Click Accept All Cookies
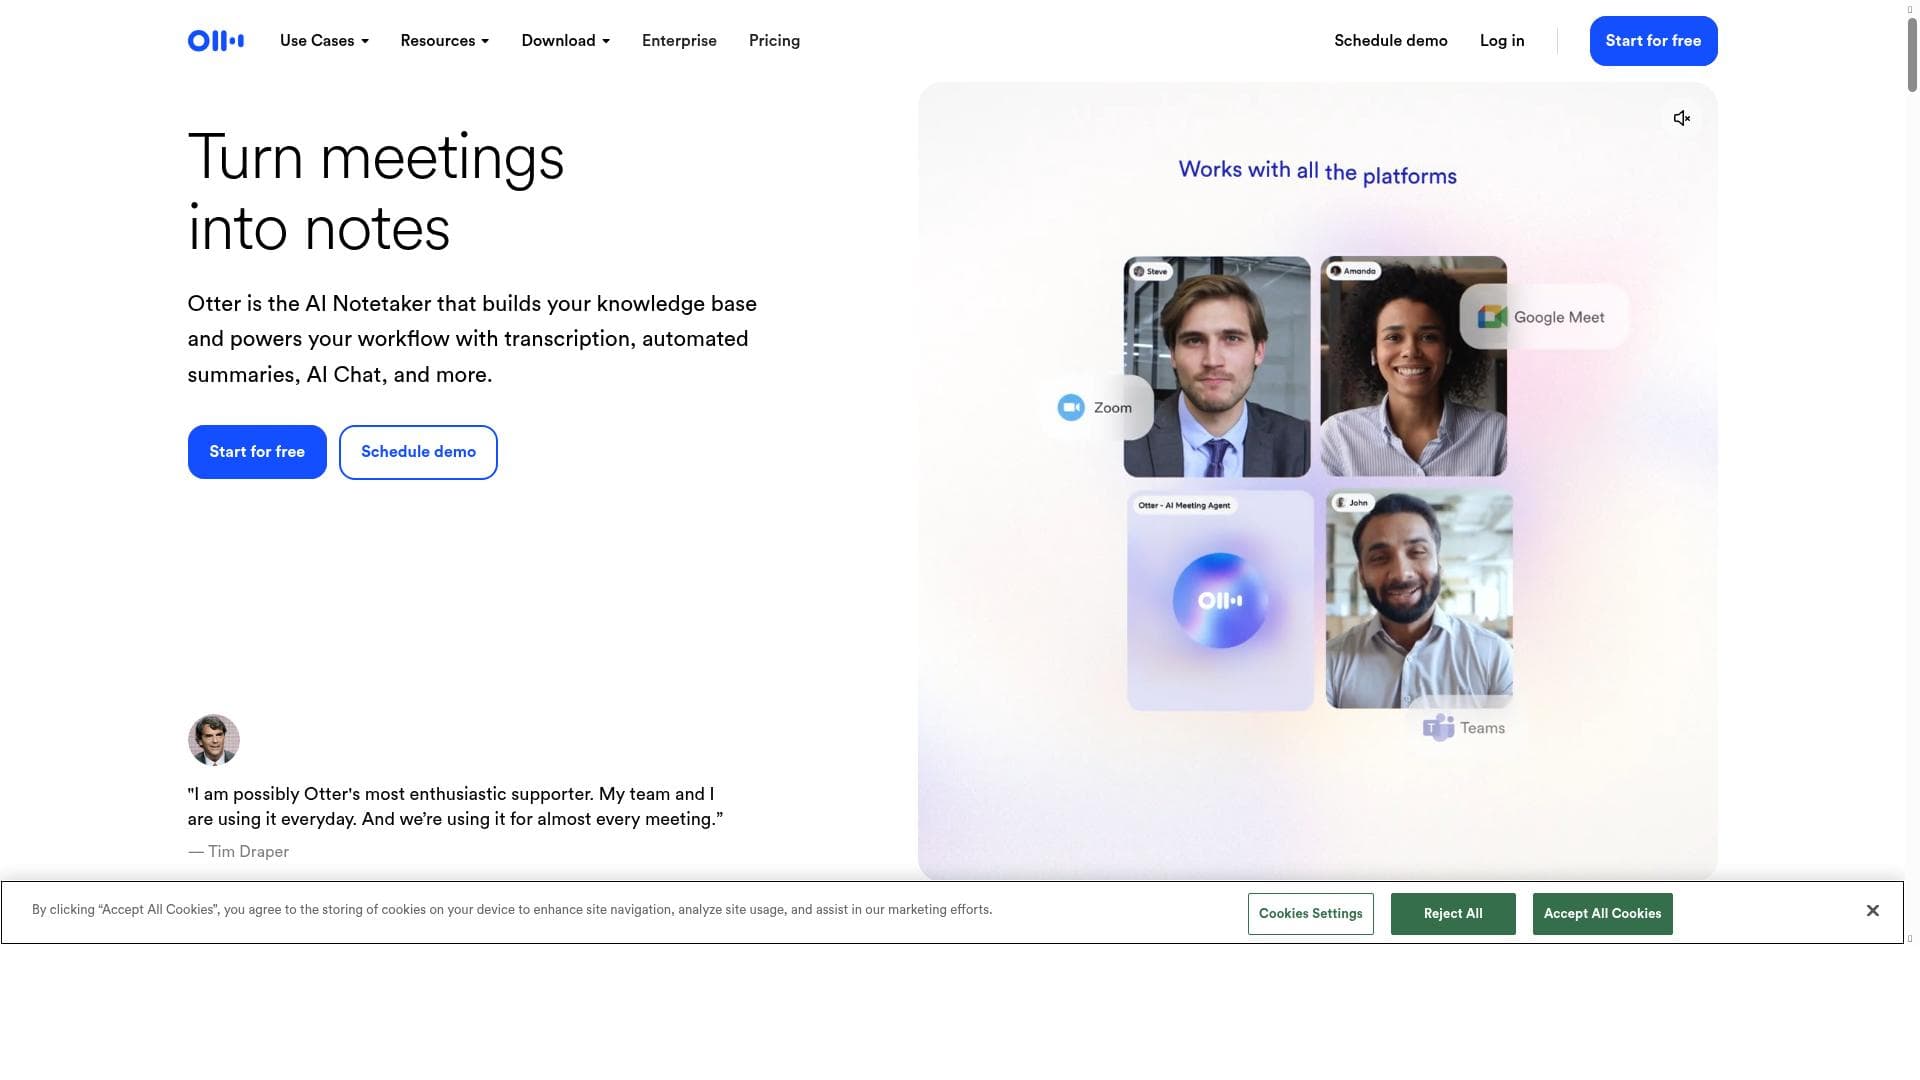The width and height of the screenshot is (1920, 1080). pyautogui.click(x=1602, y=914)
